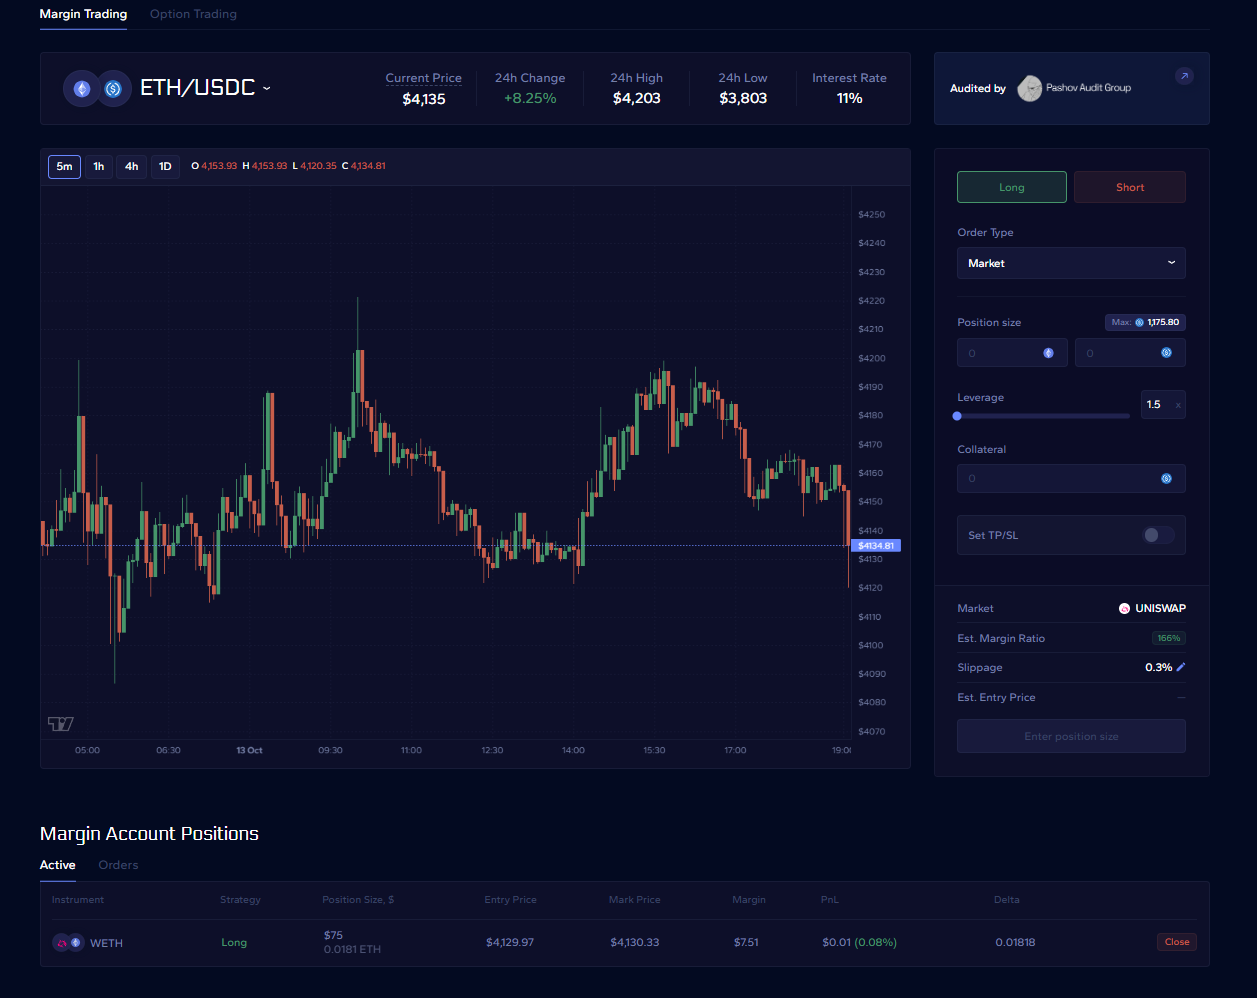Click the USDC coin icon in Collateral field
This screenshot has height=998, width=1257.
pos(1166,479)
